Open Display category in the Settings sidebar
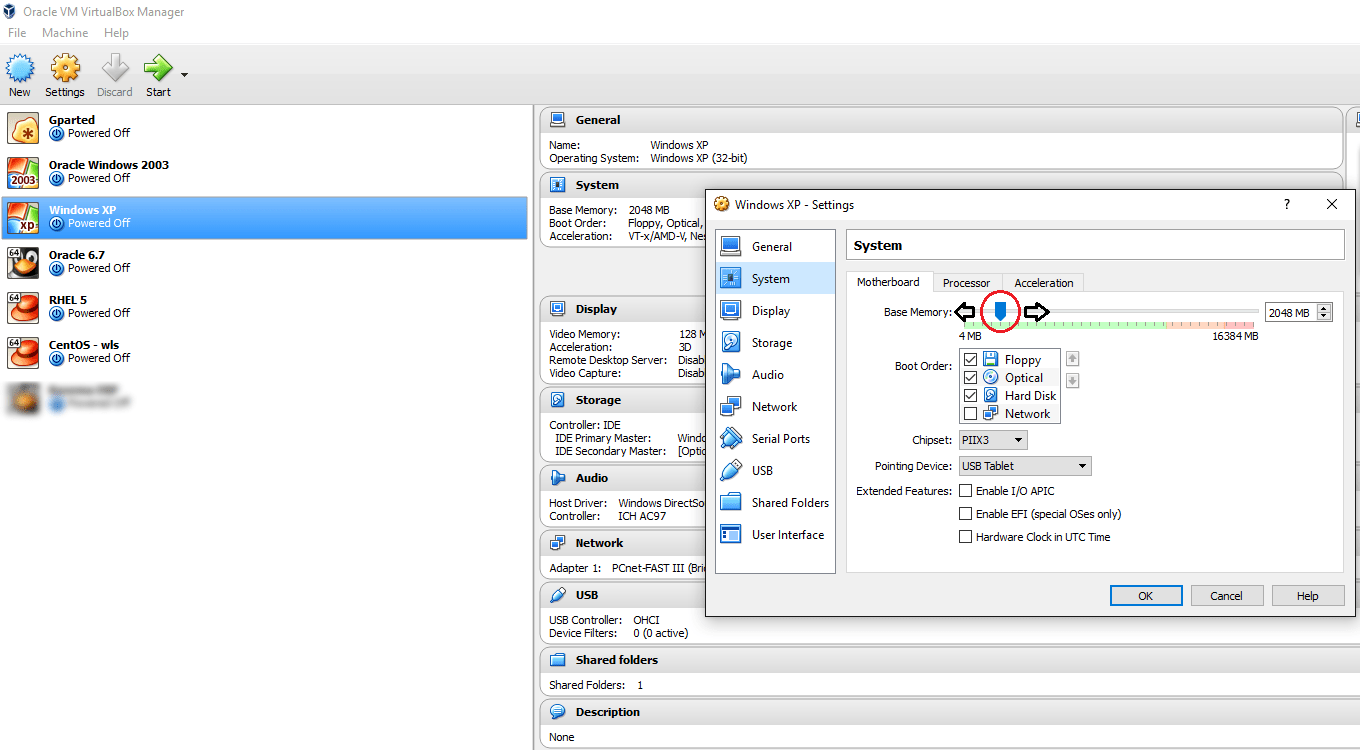The height and width of the screenshot is (750, 1360). coord(776,310)
